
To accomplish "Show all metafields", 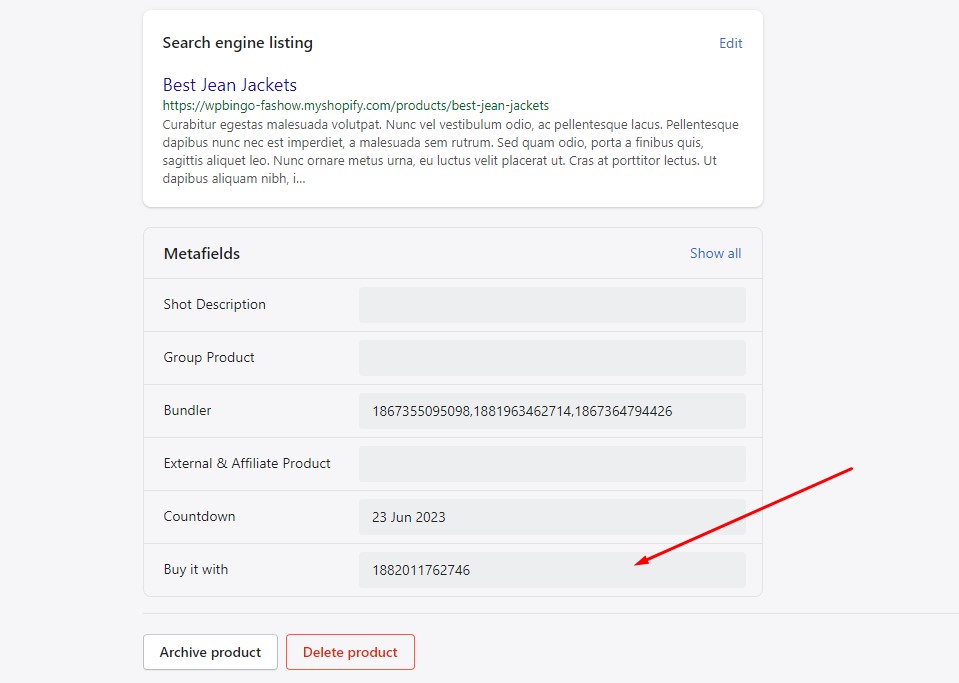I will pos(715,253).
